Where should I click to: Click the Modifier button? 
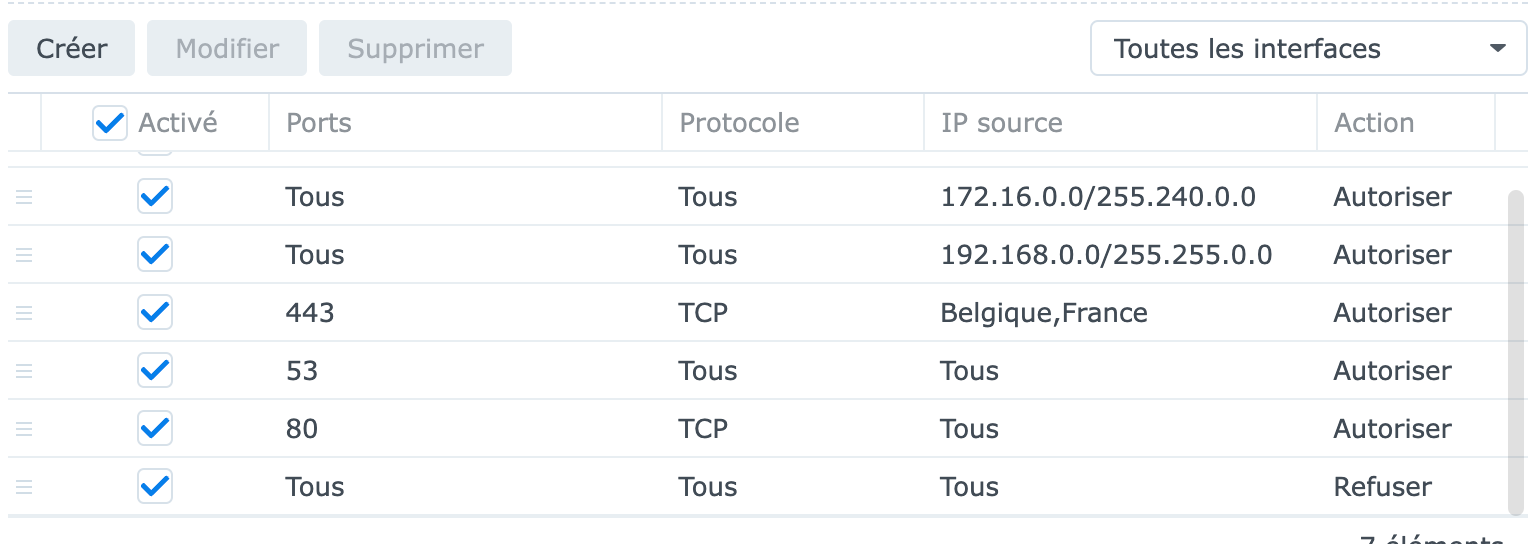click(227, 48)
